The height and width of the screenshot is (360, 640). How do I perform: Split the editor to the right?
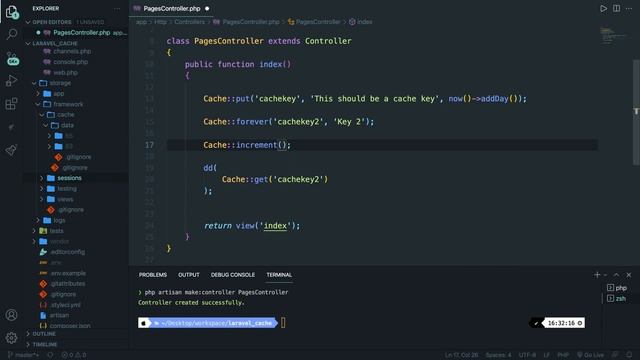pos(616,8)
